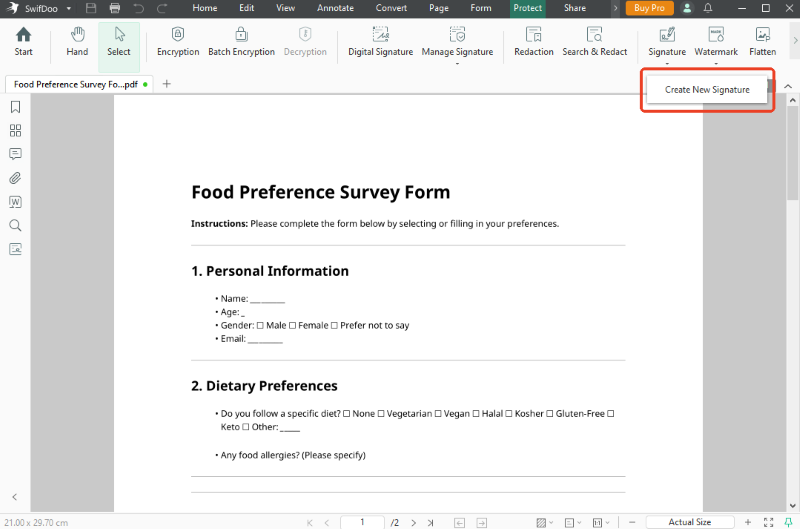This screenshot has width=800, height=529.
Task: Open the Flatten tool
Action: click(x=762, y=42)
